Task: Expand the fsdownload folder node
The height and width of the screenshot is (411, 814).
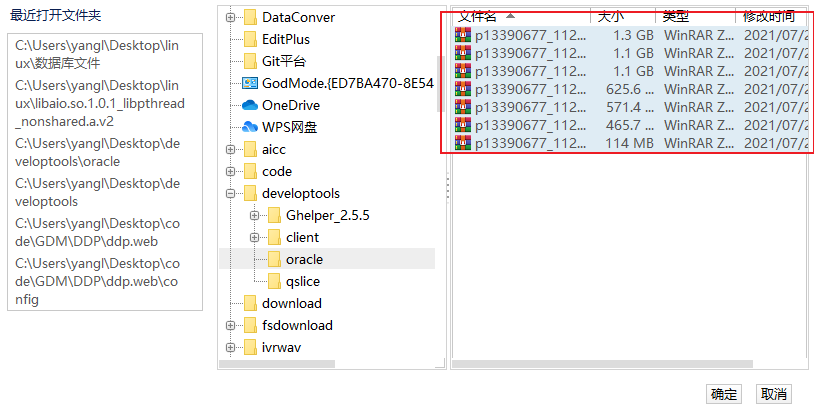Action: (231, 325)
